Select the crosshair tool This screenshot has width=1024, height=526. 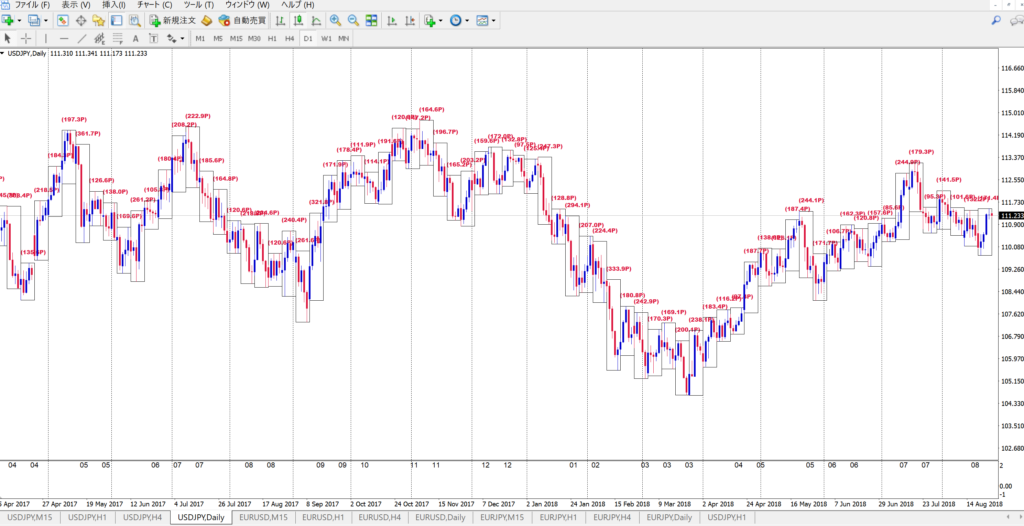click(x=25, y=39)
